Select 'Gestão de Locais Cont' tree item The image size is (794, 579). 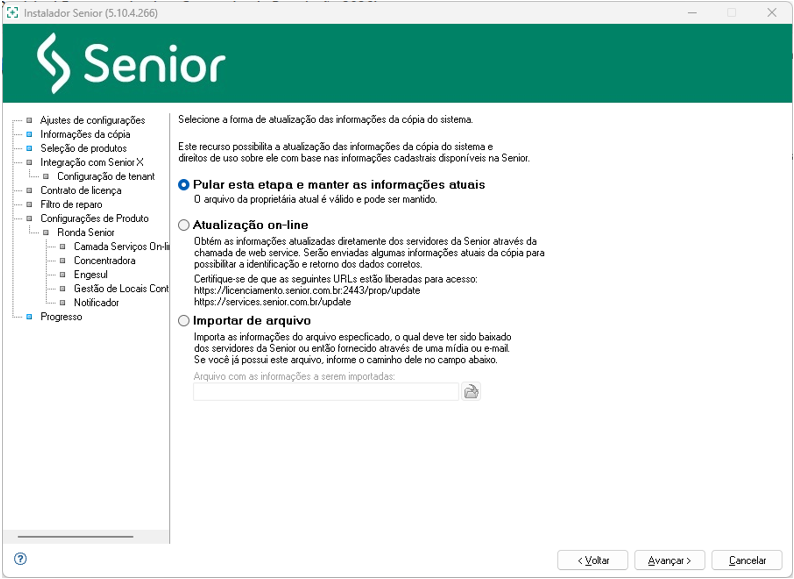121,289
